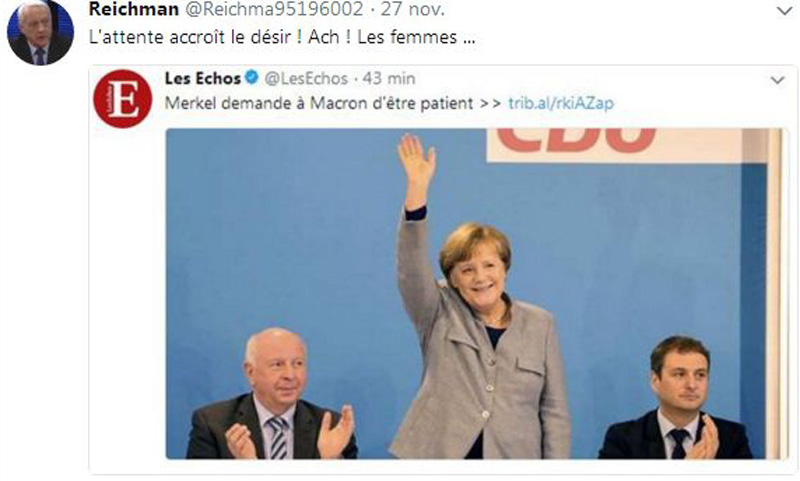Viewport: 800px width, 481px height.
Task: Click the @LesEchos handle
Action: coord(306,78)
